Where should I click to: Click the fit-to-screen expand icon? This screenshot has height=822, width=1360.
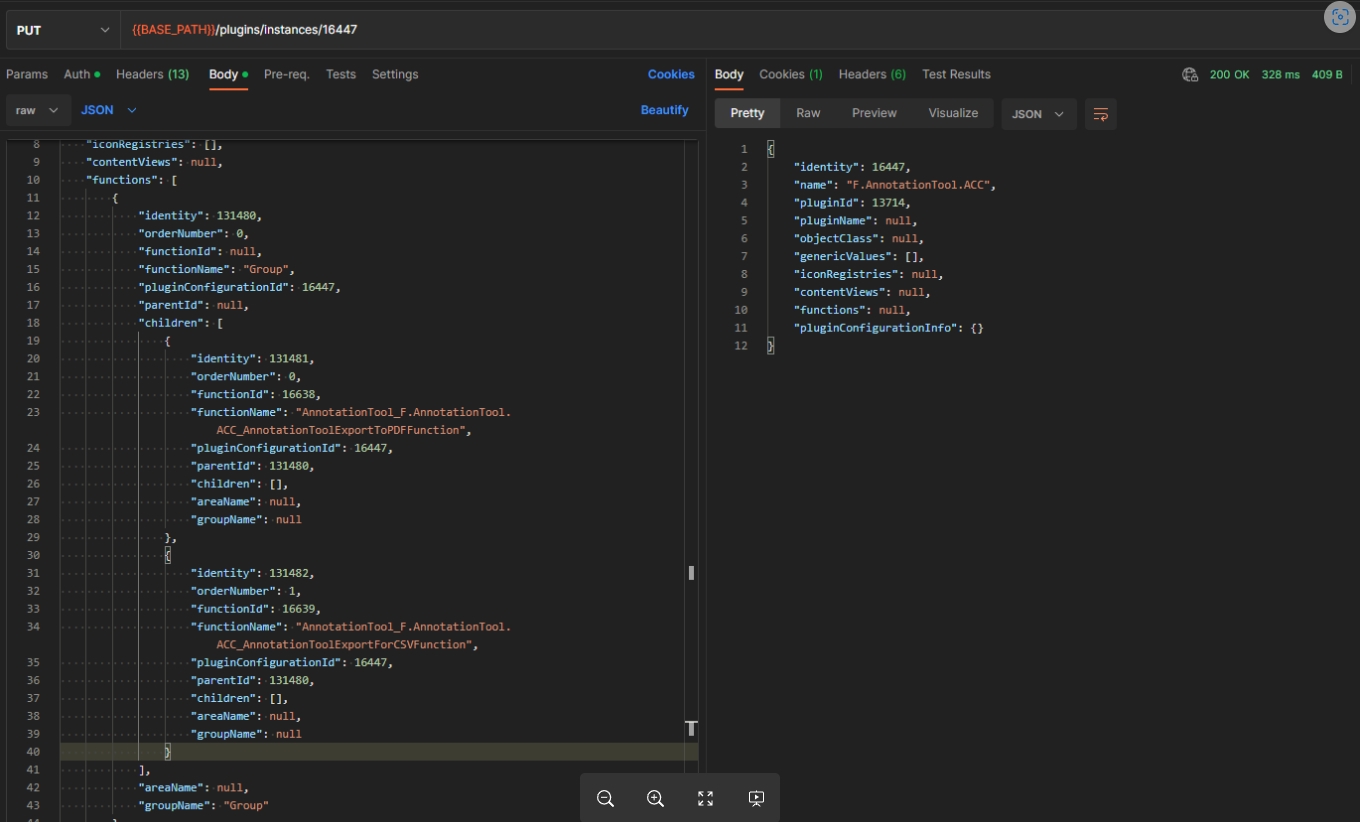pos(705,798)
